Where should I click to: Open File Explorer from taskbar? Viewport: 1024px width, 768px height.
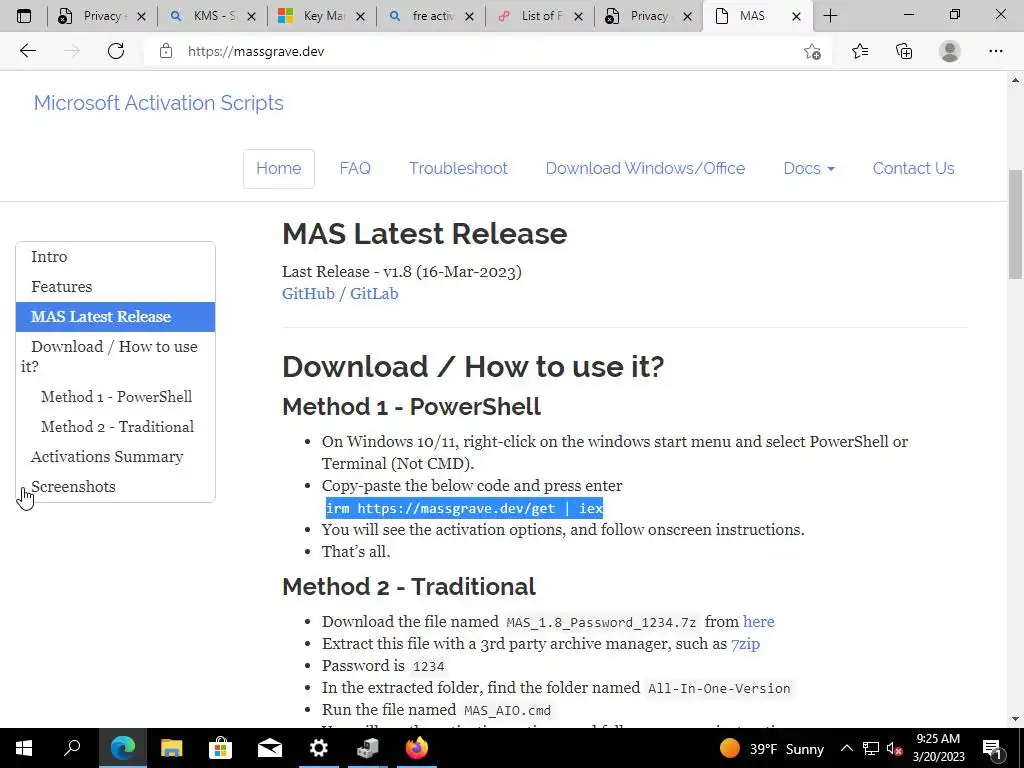[x=172, y=748]
